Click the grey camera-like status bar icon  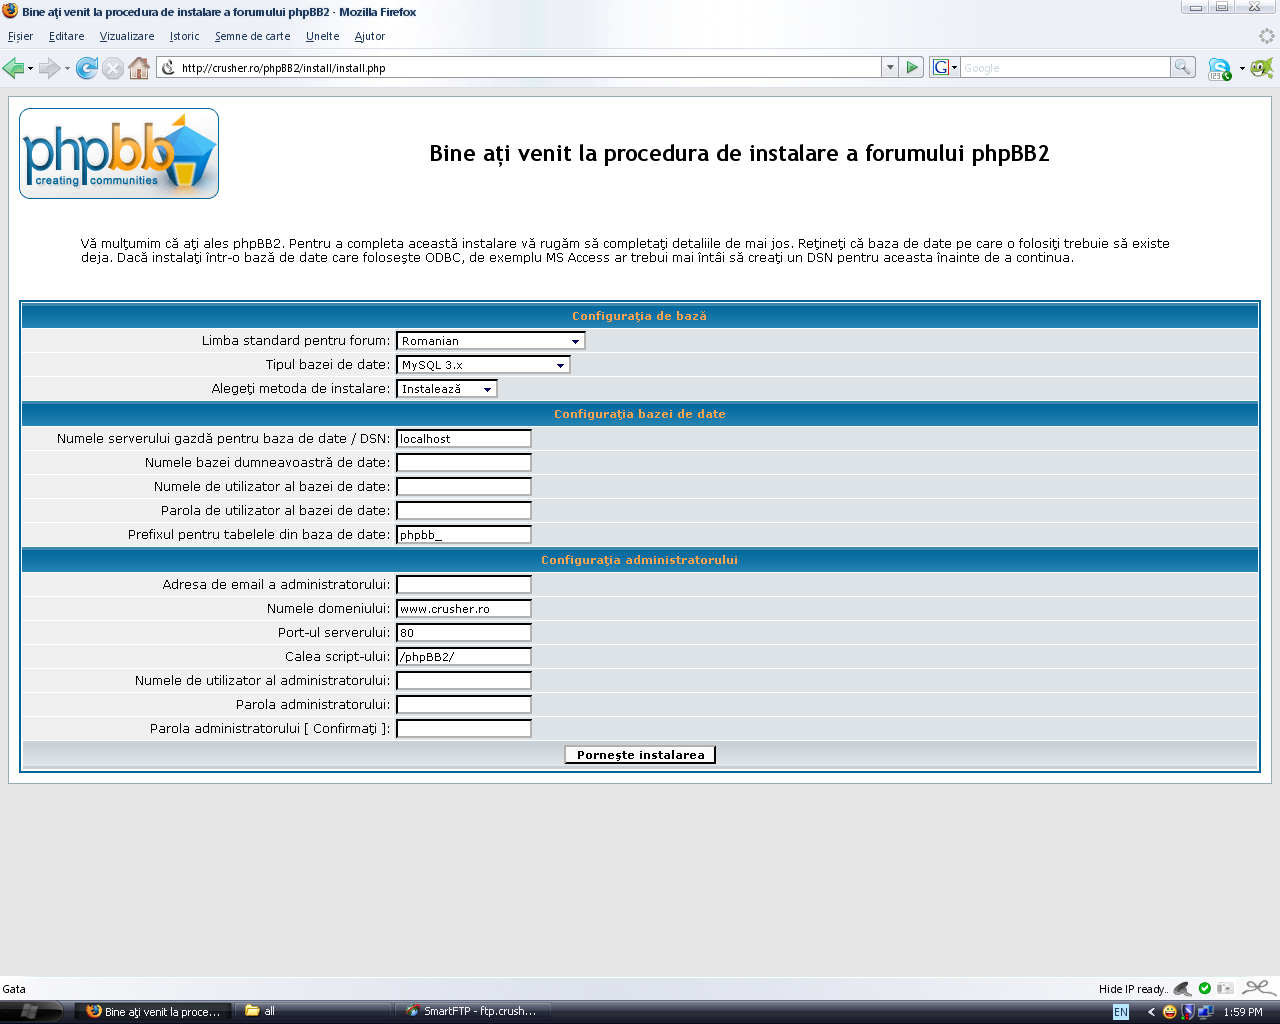click(1225, 988)
